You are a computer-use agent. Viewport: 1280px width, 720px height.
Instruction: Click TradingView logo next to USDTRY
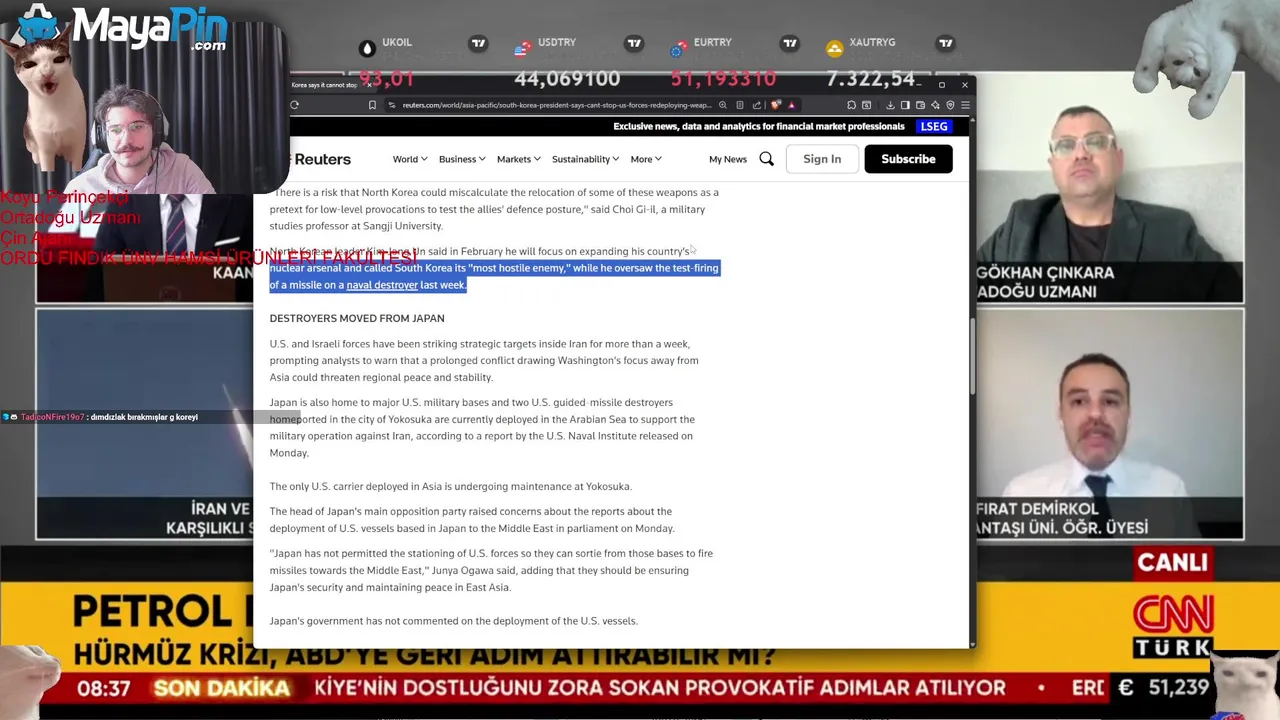[x=634, y=43]
